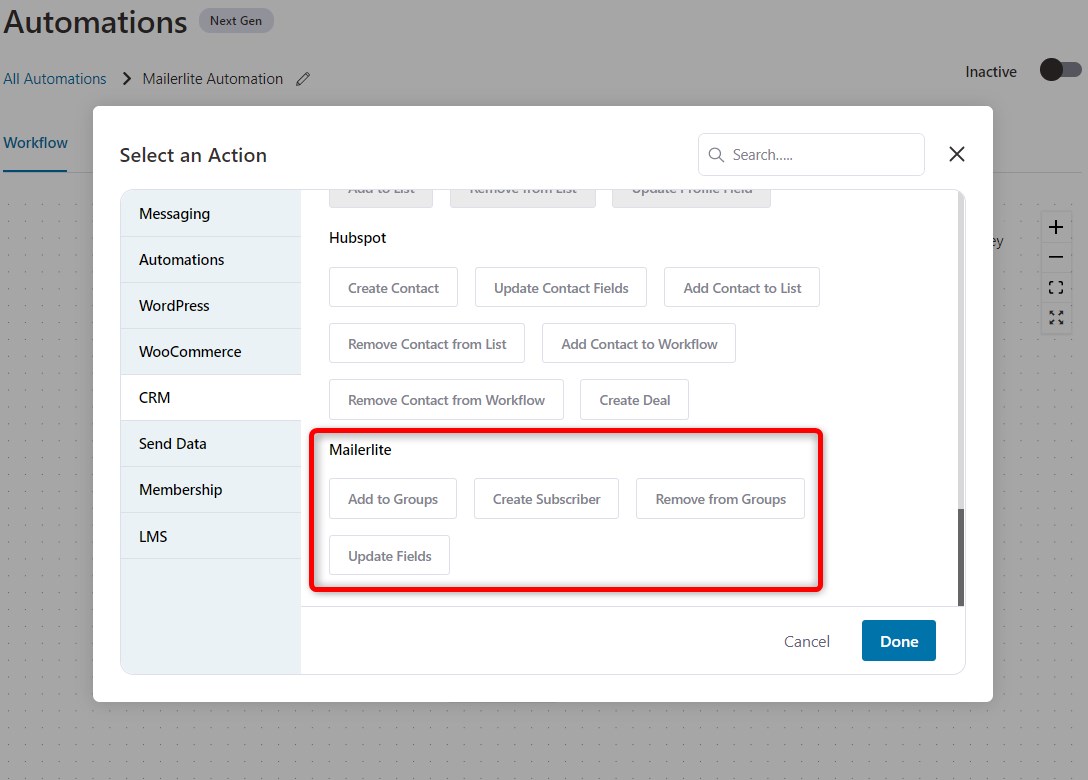
Task: Select Mailerlite Add to Groups action
Action: point(393,499)
